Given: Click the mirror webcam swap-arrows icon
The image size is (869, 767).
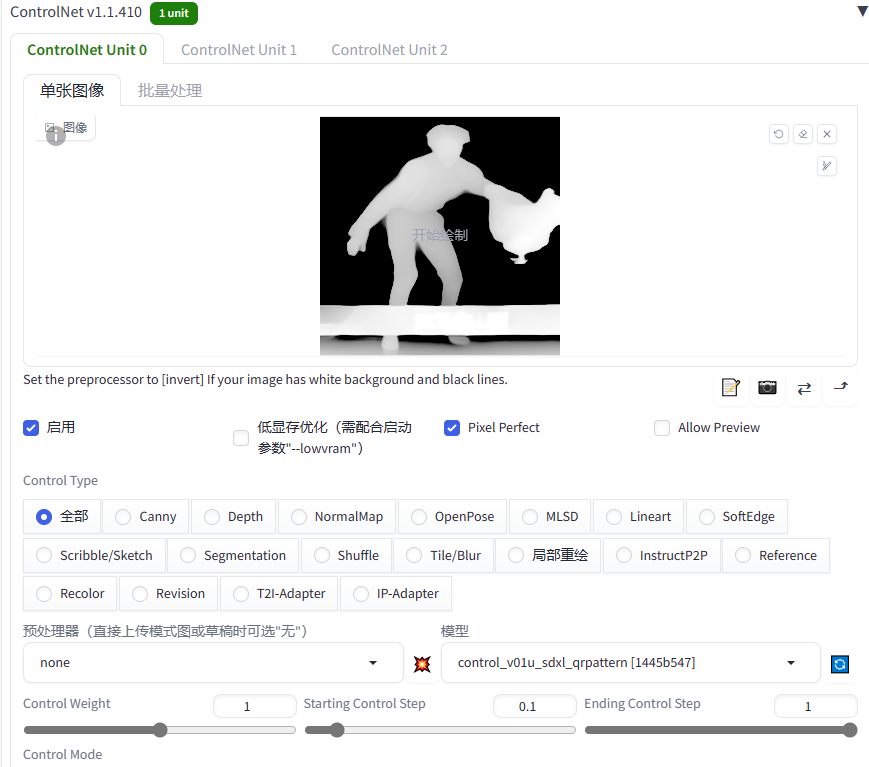Looking at the screenshot, I should coord(804,387).
